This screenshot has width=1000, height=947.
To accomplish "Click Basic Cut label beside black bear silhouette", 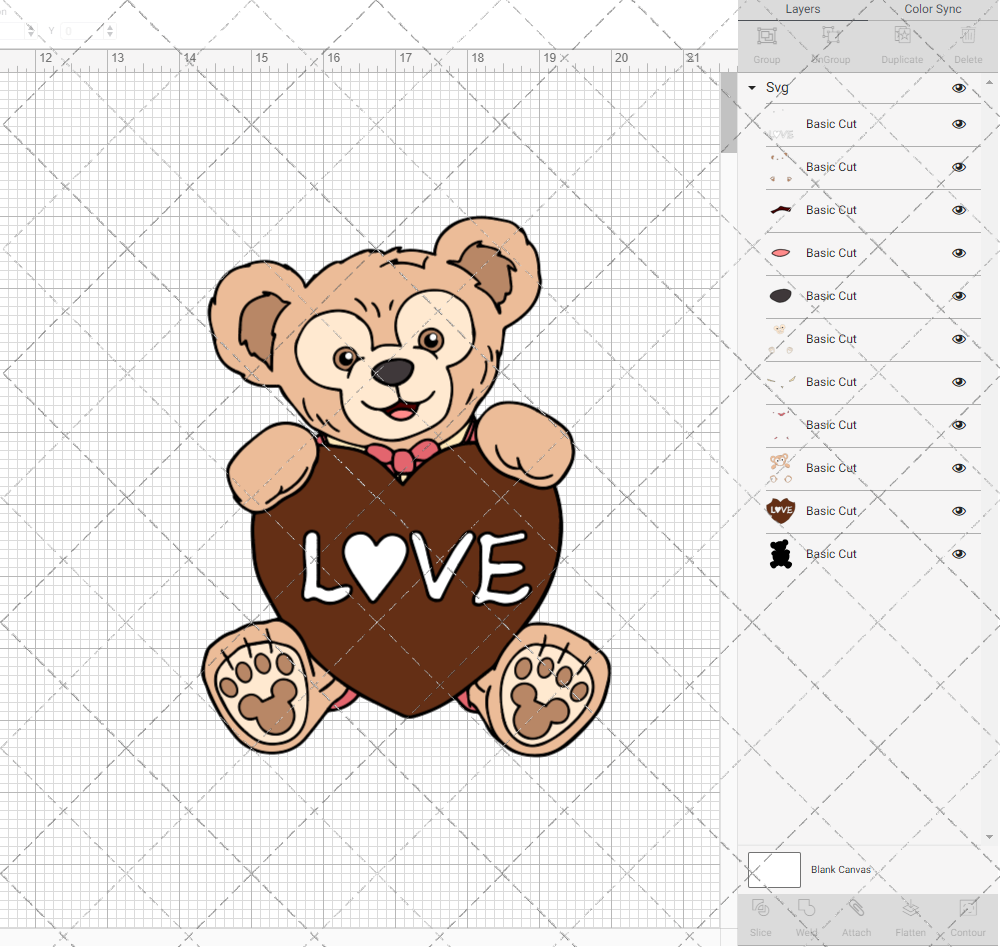I will click(x=831, y=554).
